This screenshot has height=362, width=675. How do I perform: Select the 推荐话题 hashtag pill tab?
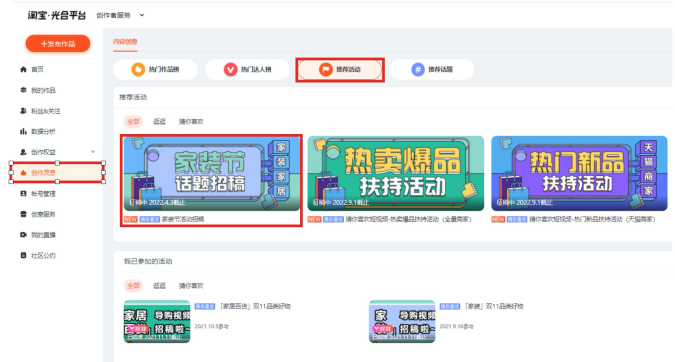[x=432, y=69]
